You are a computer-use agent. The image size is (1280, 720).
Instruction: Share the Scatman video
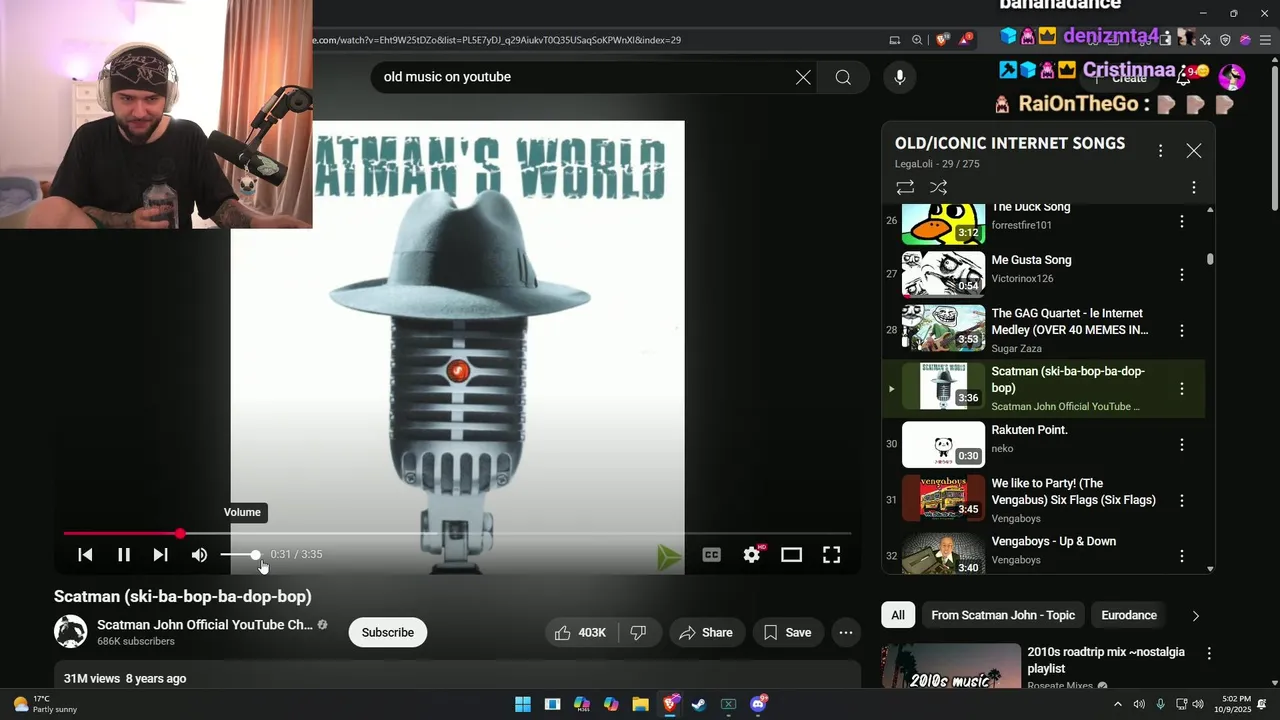tap(706, 632)
